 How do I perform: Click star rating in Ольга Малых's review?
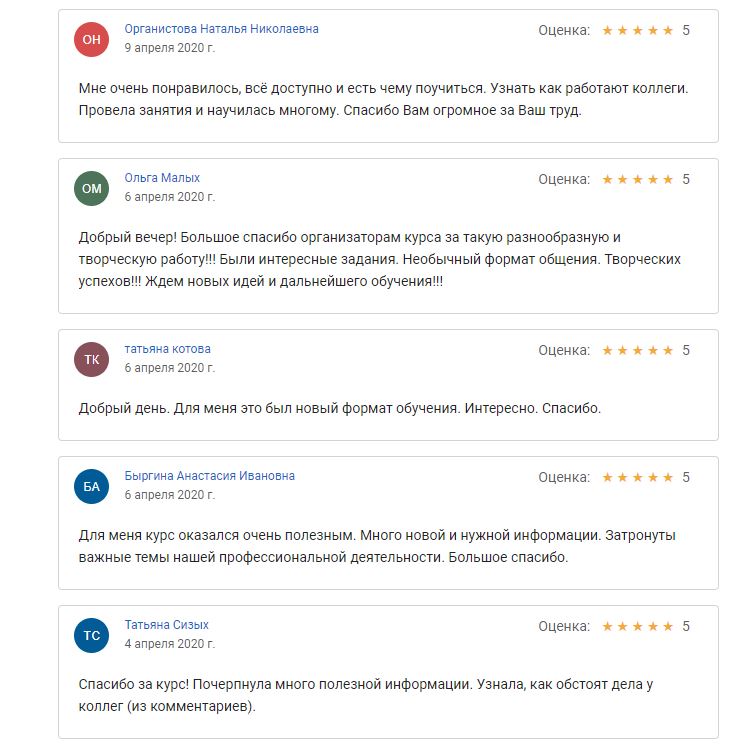638,179
